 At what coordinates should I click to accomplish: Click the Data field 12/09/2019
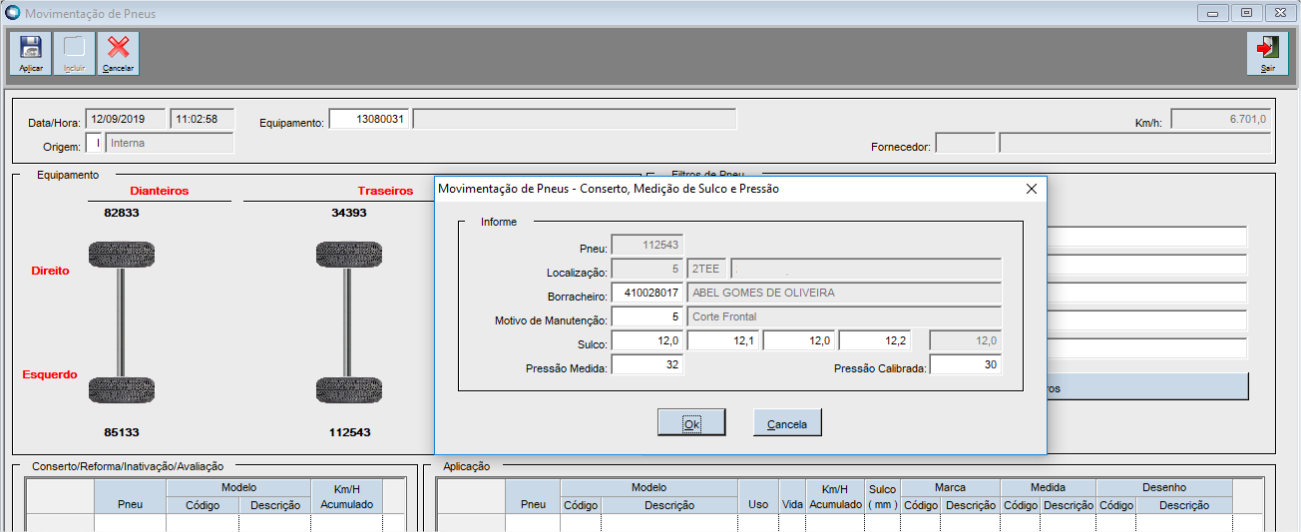click(125, 119)
